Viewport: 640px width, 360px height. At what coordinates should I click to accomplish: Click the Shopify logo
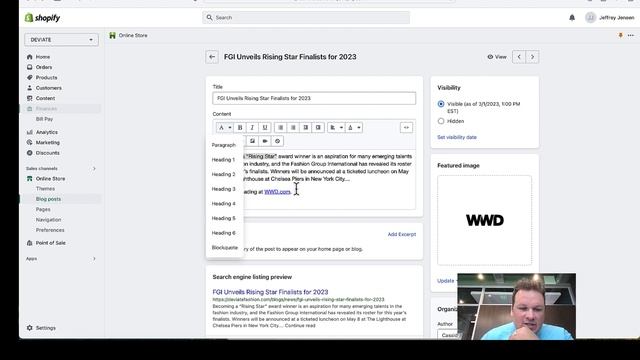click(x=42, y=18)
